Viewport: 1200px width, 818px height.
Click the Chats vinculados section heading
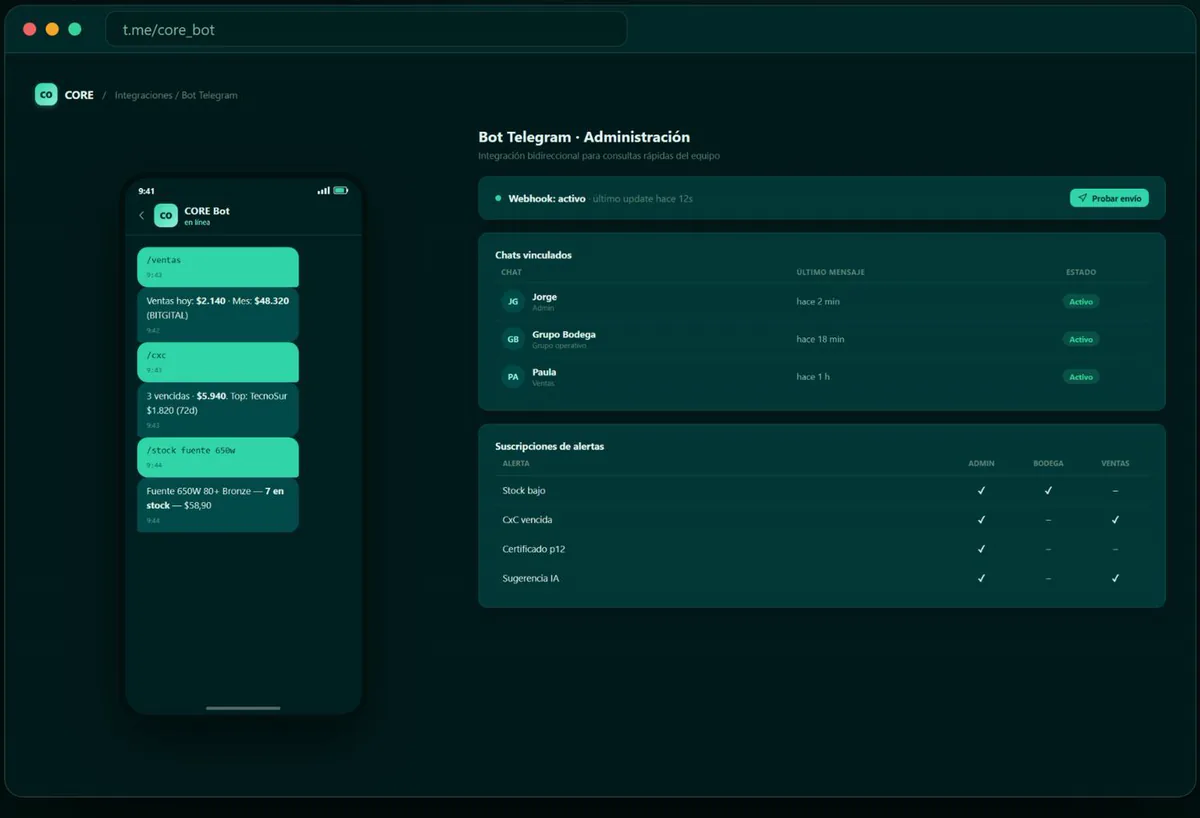click(x=533, y=255)
